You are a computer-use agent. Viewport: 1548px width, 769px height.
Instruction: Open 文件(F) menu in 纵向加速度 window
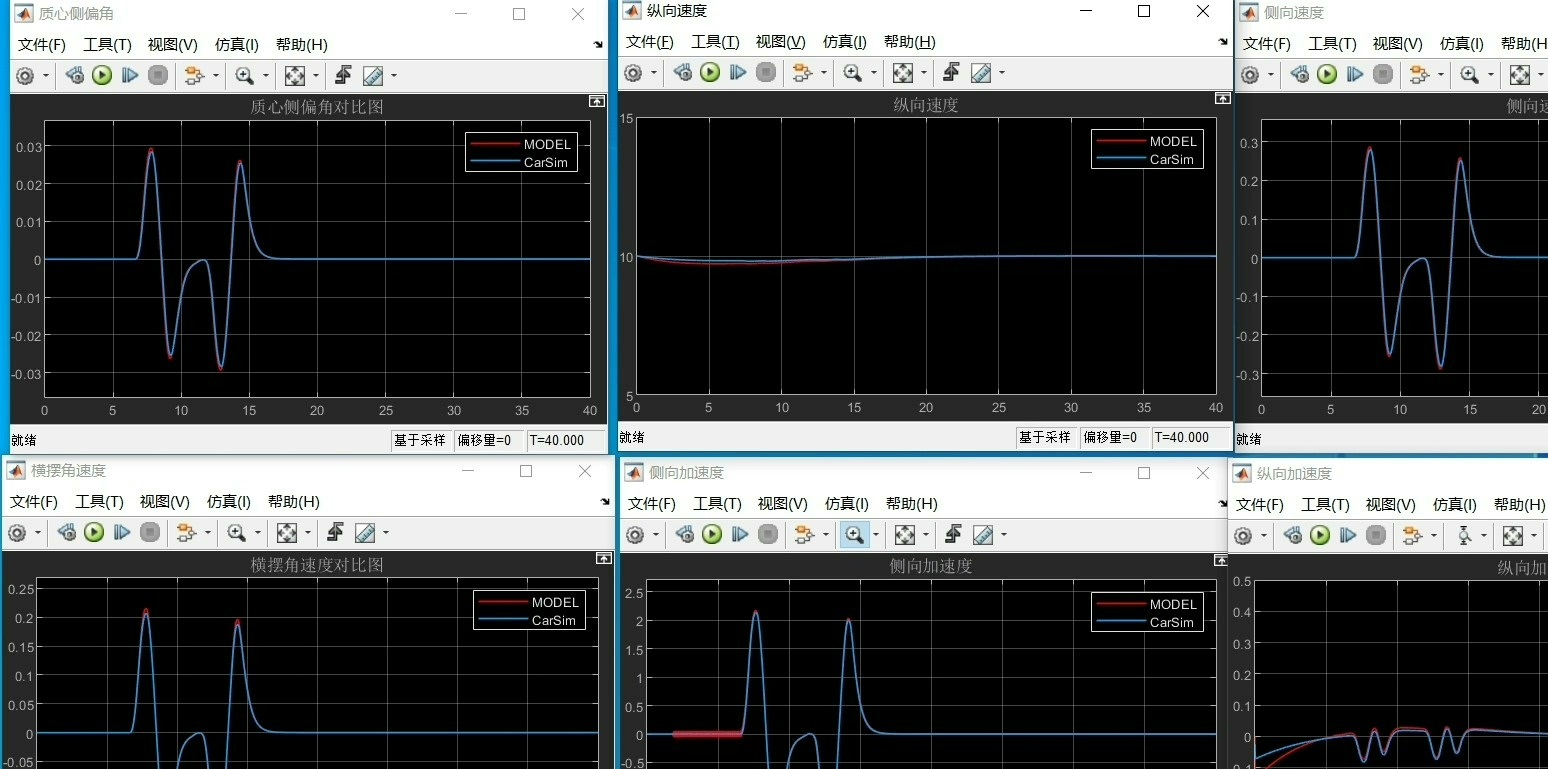coord(1260,505)
